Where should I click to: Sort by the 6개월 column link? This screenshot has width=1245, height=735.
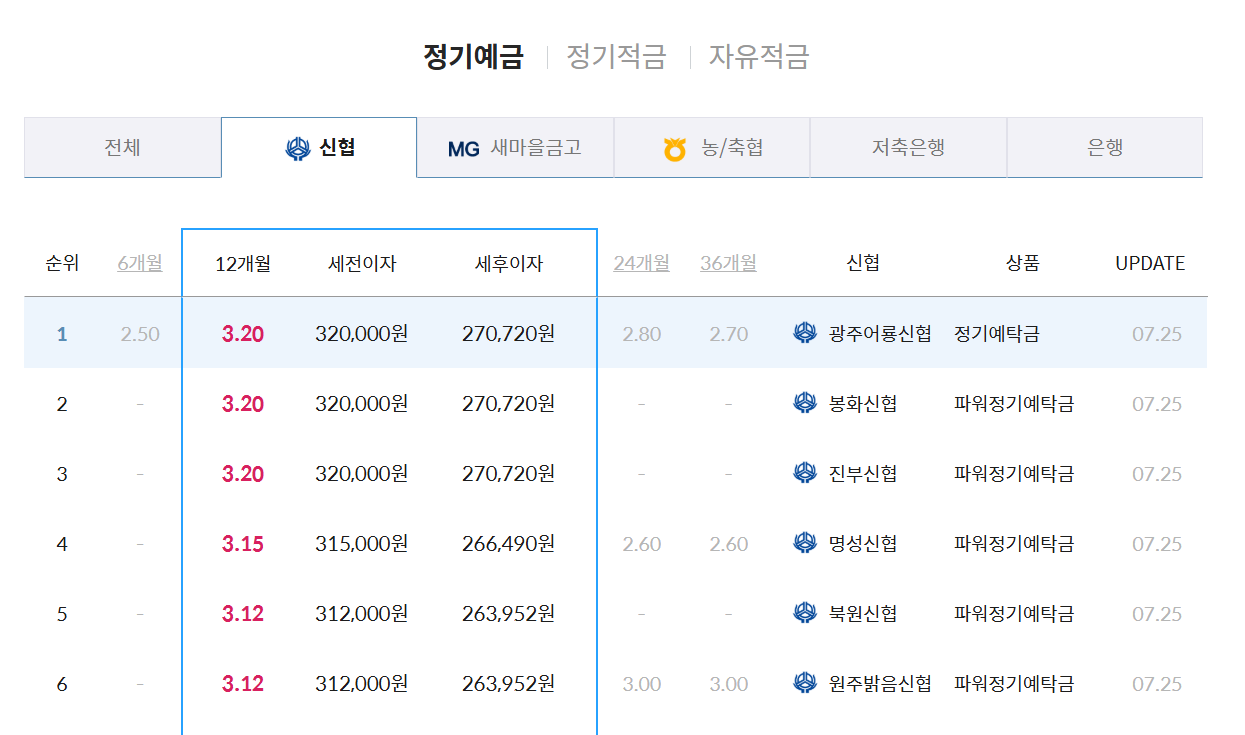click(x=140, y=263)
